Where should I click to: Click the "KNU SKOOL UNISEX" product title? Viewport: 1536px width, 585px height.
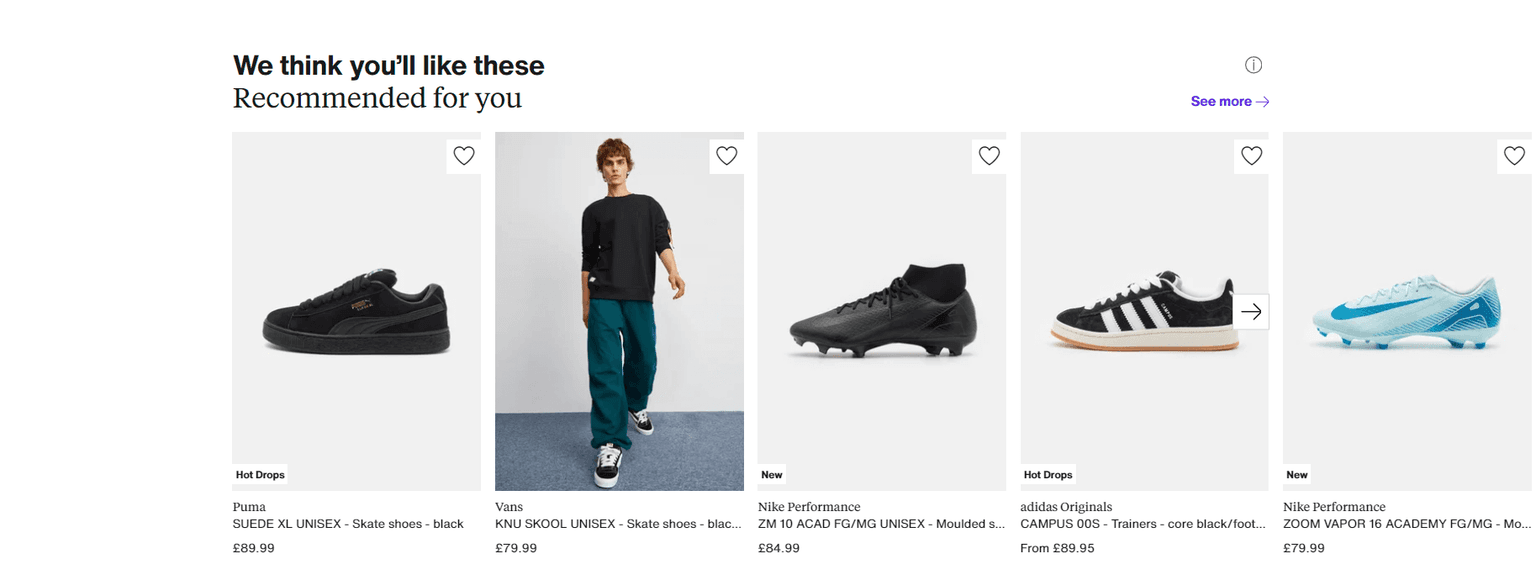619,523
